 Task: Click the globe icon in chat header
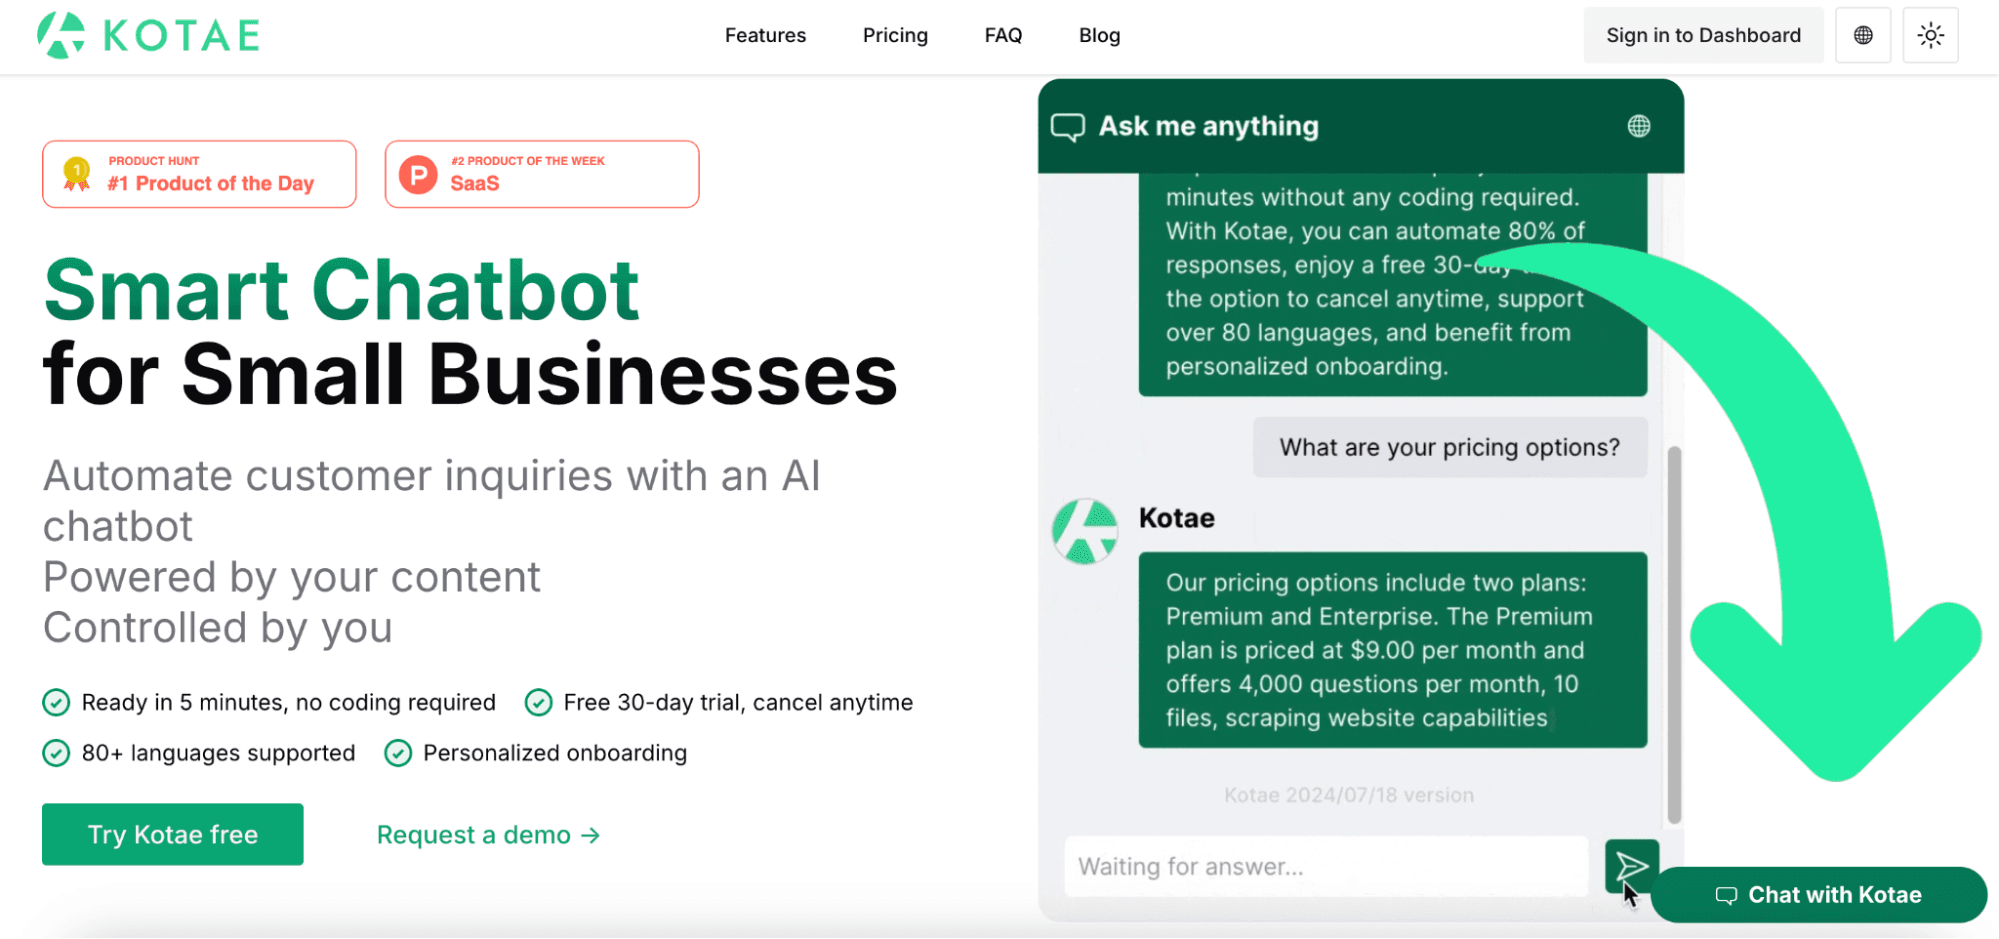[1638, 126]
